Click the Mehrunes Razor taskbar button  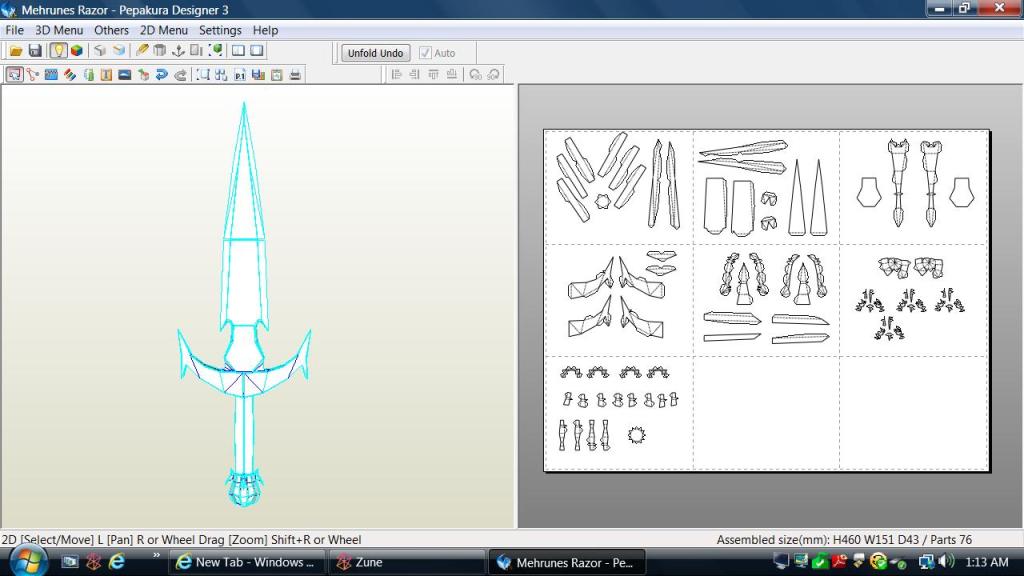[x=567, y=562]
